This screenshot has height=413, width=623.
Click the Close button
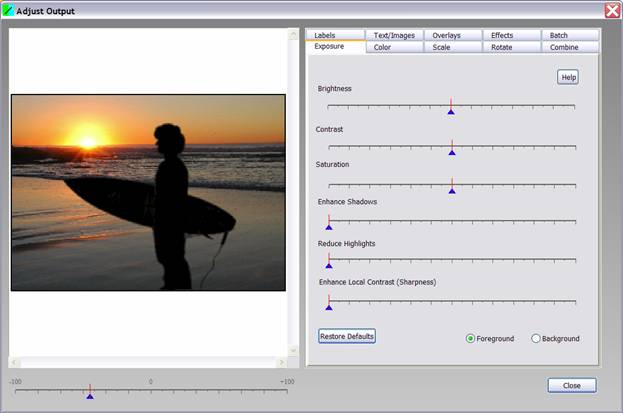click(572, 385)
